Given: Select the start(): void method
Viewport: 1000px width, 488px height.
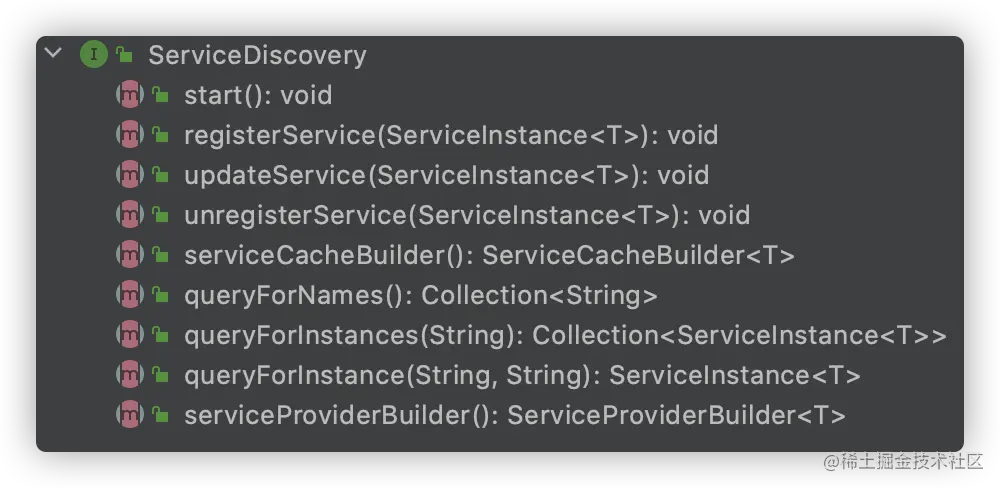Looking at the screenshot, I should [x=258, y=95].
